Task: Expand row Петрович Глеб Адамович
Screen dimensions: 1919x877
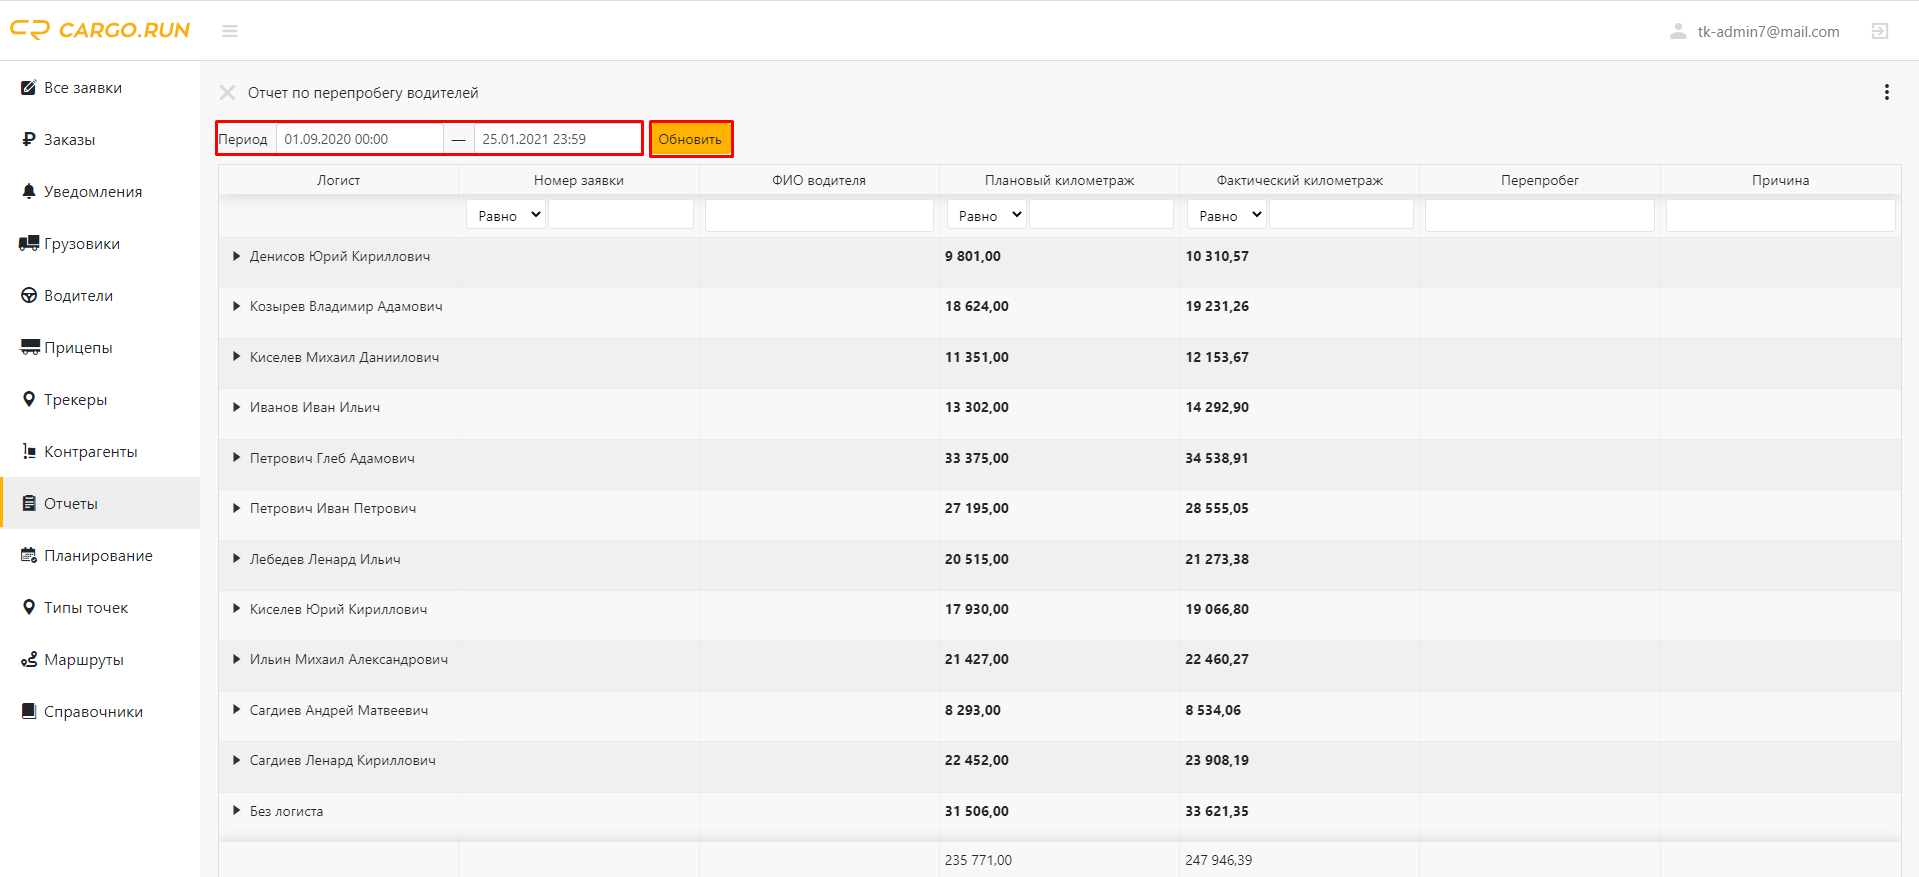Action: tap(236, 458)
